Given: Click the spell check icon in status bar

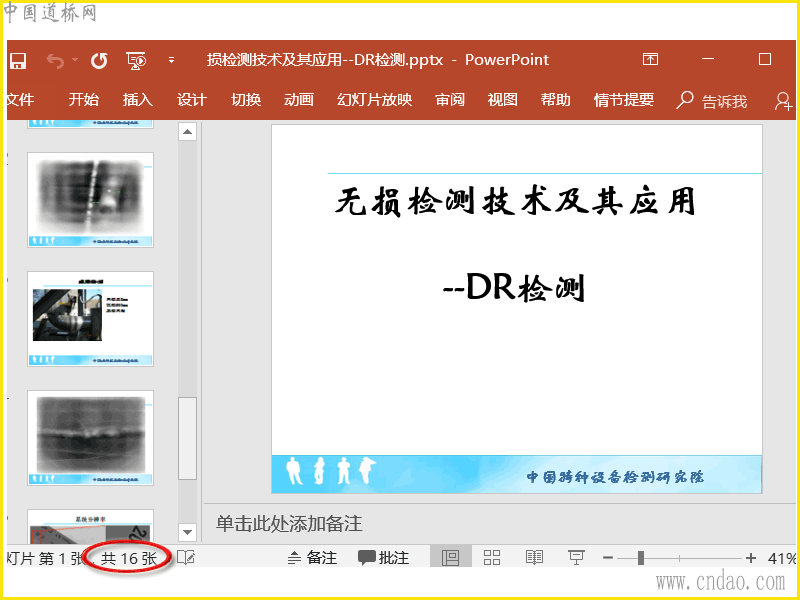Looking at the screenshot, I should 186,557.
